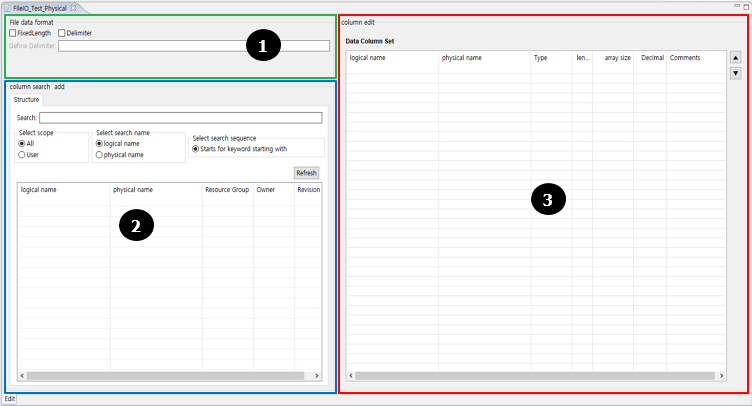Enable the FixedLength checkbox
The width and height of the screenshot is (752, 406).
pos(13,33)
